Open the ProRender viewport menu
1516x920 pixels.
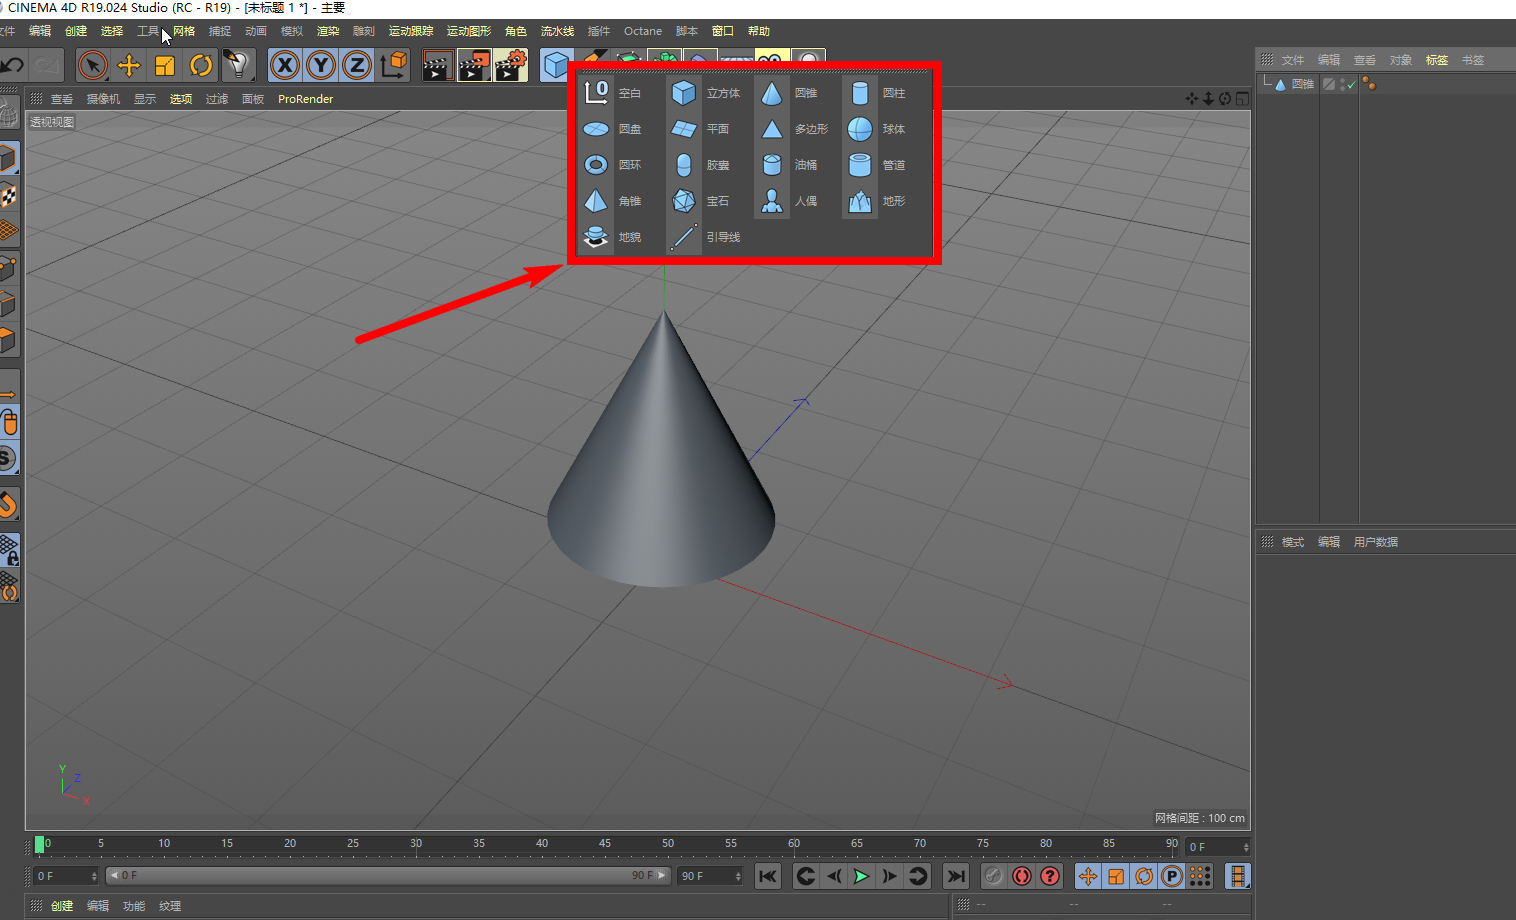pos(305,99)
